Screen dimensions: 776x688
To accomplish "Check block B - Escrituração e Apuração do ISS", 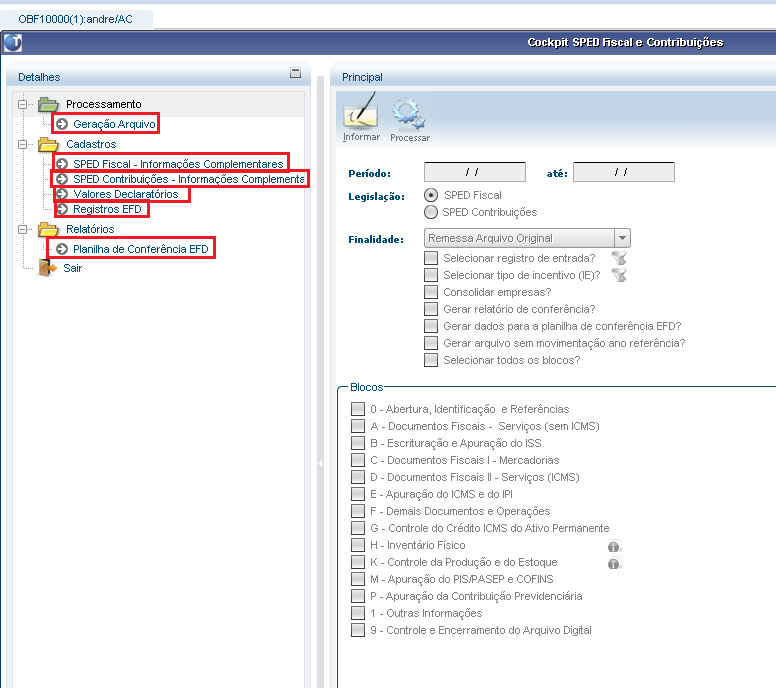I will point(358,443).
